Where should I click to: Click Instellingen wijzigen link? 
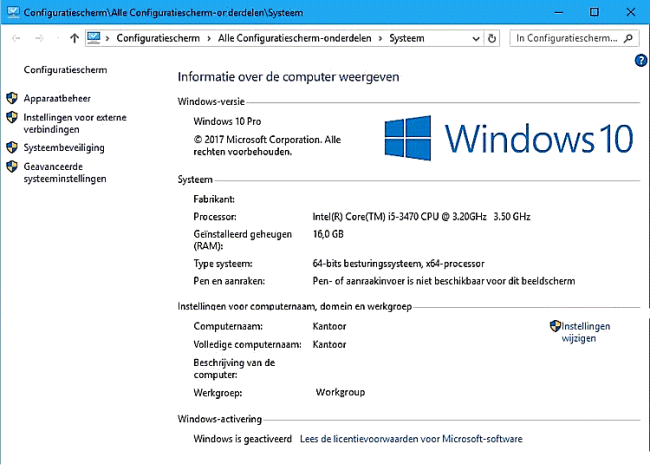[x=584, y=332]
